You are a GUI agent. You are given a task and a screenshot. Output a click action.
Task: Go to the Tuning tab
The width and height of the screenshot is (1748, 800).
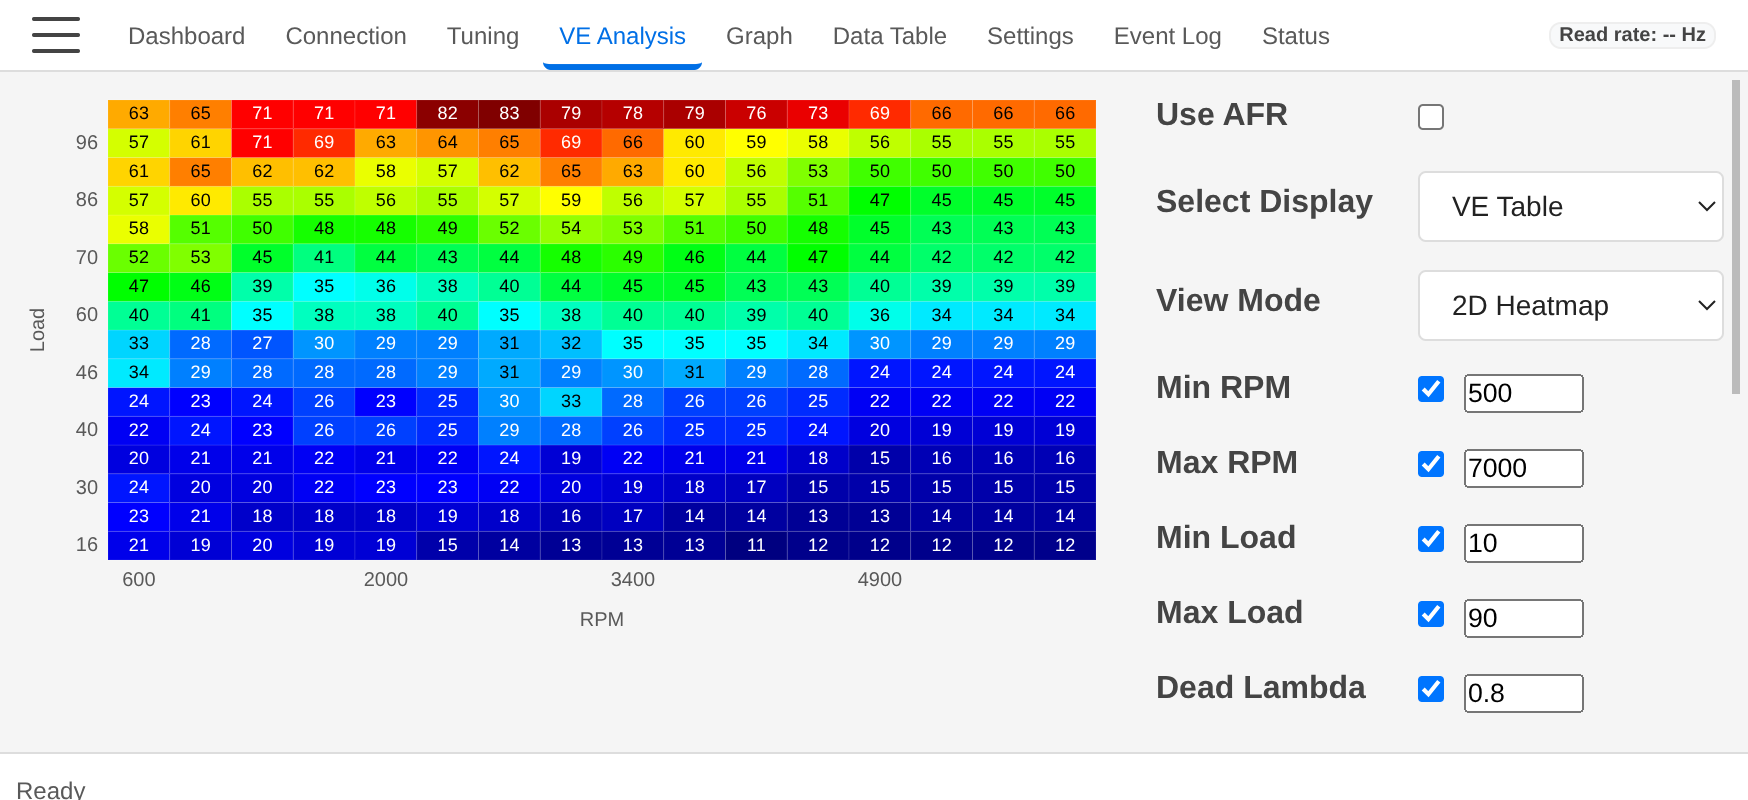[482, 36]
